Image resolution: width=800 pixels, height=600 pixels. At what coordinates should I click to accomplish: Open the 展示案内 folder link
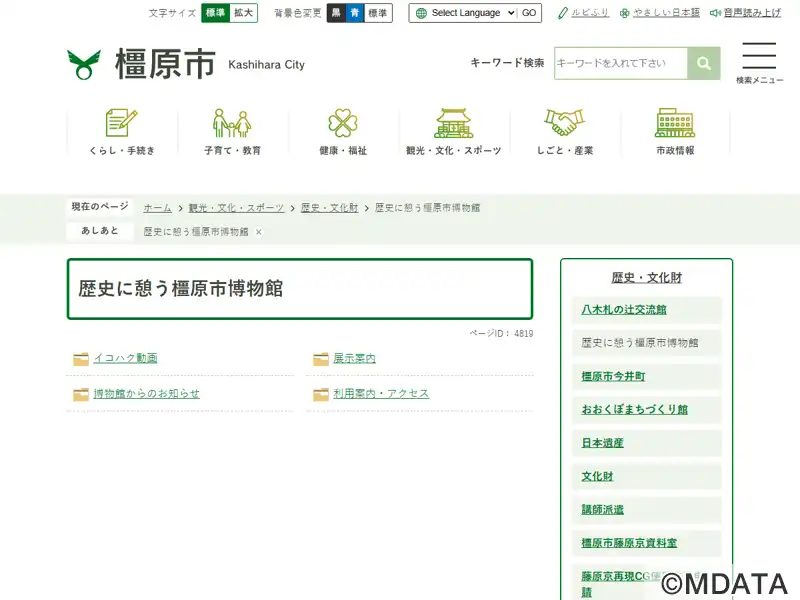pyautogui.click(x=354, y=358)
